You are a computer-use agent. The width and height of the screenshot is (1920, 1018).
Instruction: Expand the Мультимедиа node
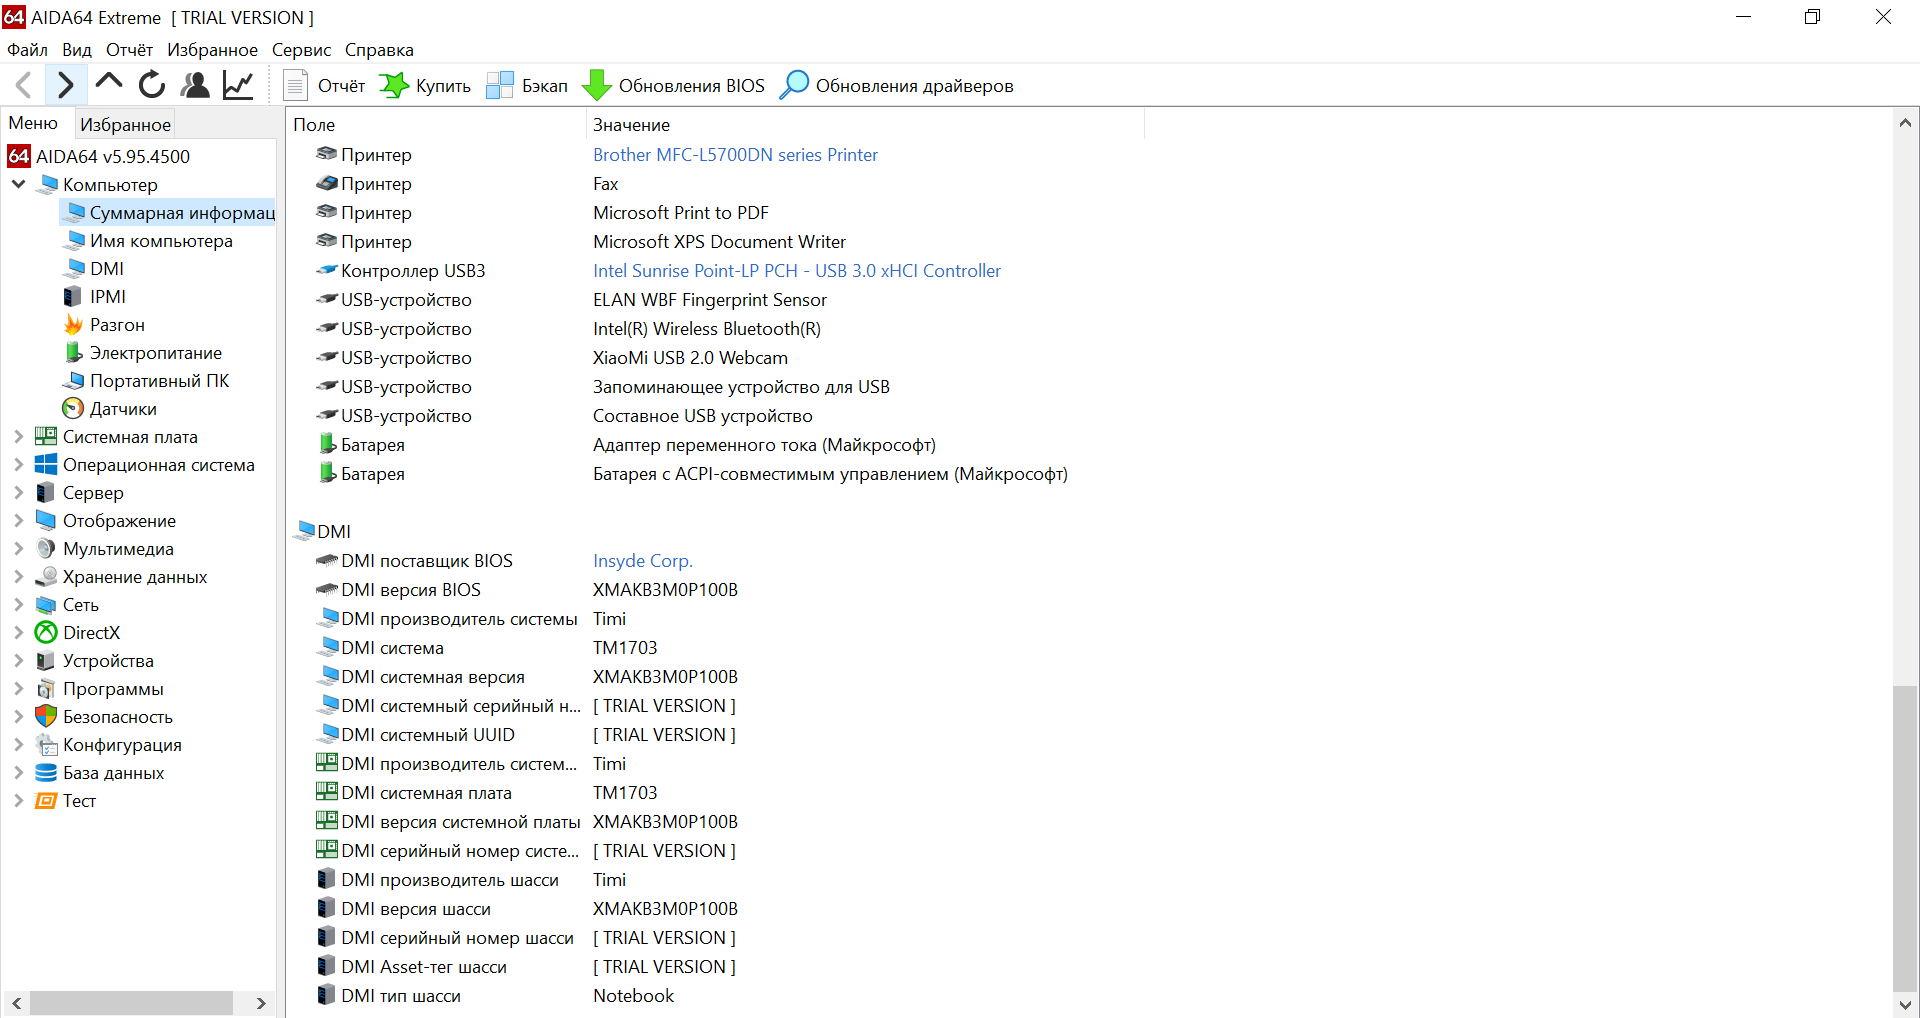pyautogui.click(x=18, y=549)
